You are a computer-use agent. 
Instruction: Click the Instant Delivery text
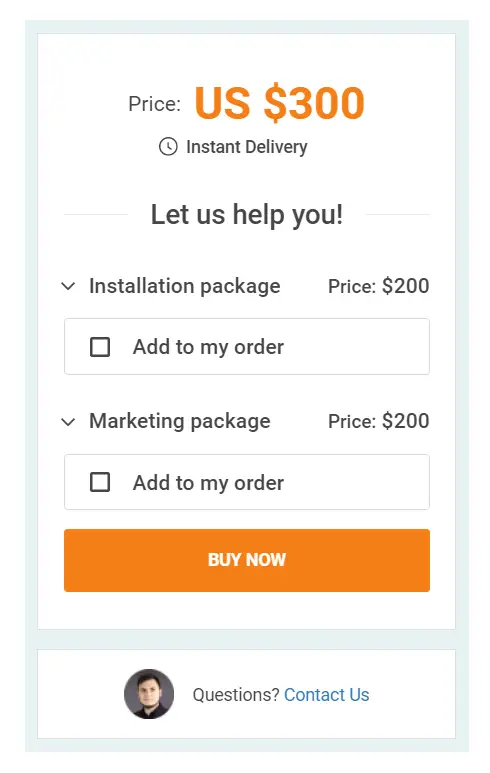(x=246, y=147)
